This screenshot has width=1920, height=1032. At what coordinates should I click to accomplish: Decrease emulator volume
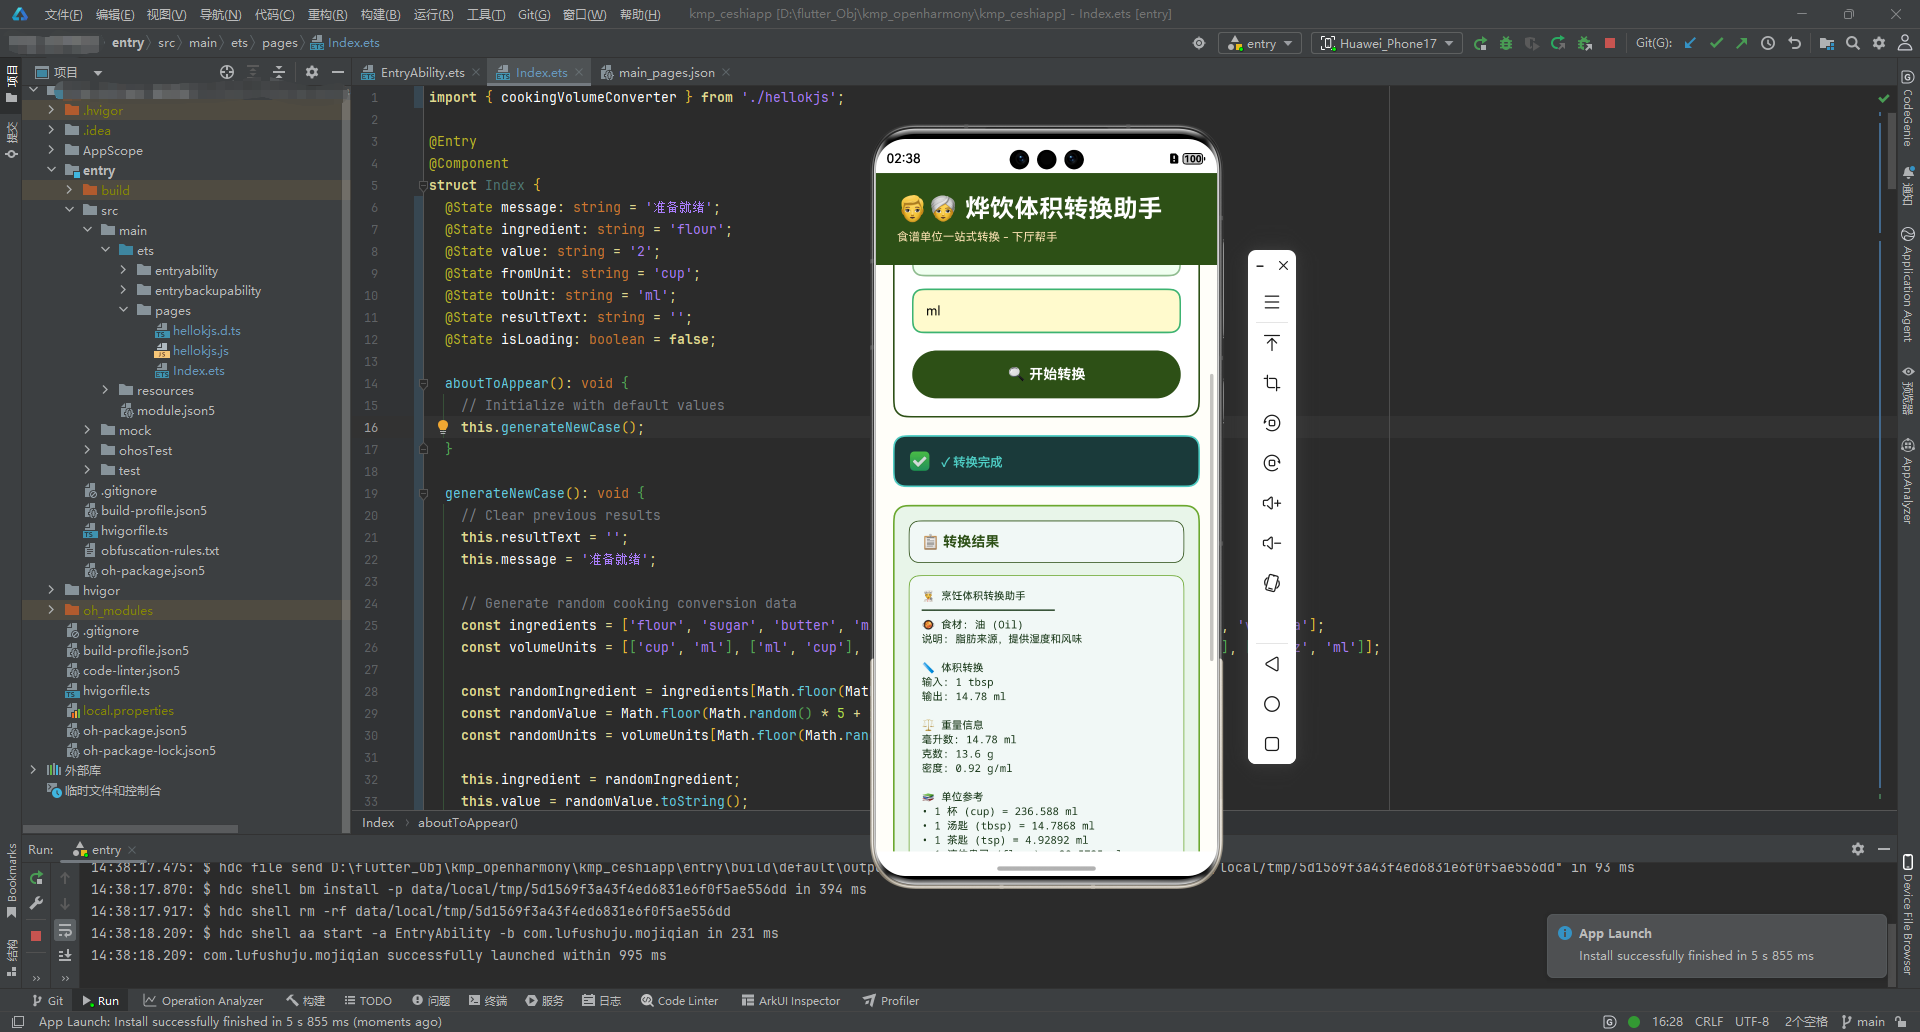pos(1272,543)
